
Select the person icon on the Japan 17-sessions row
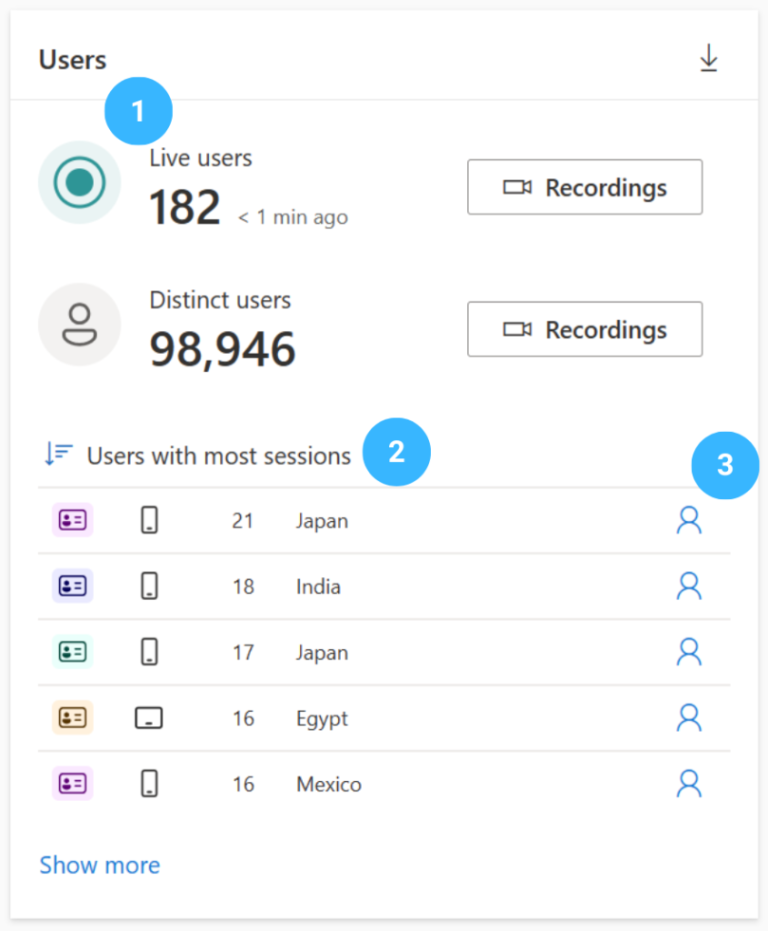689,652
